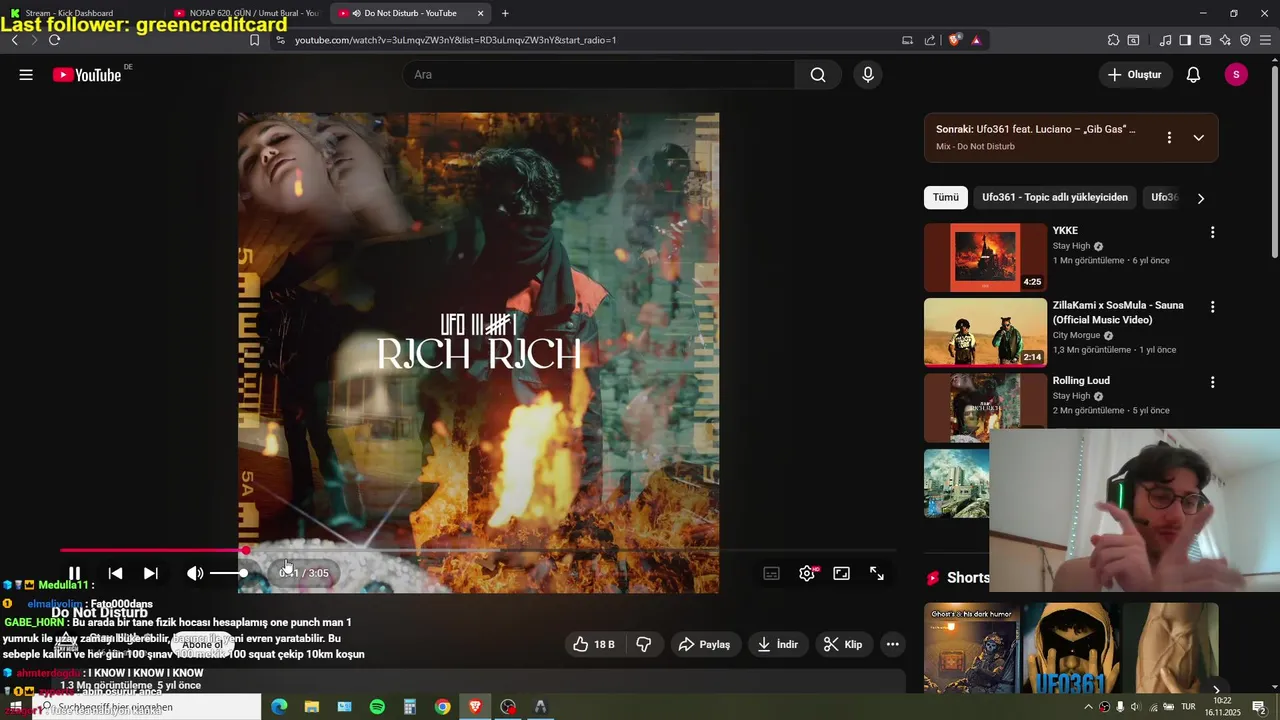This screenshot has width=1280, height=720.
Task: Show hidden system tray icons
Action: click(1088, 707)
